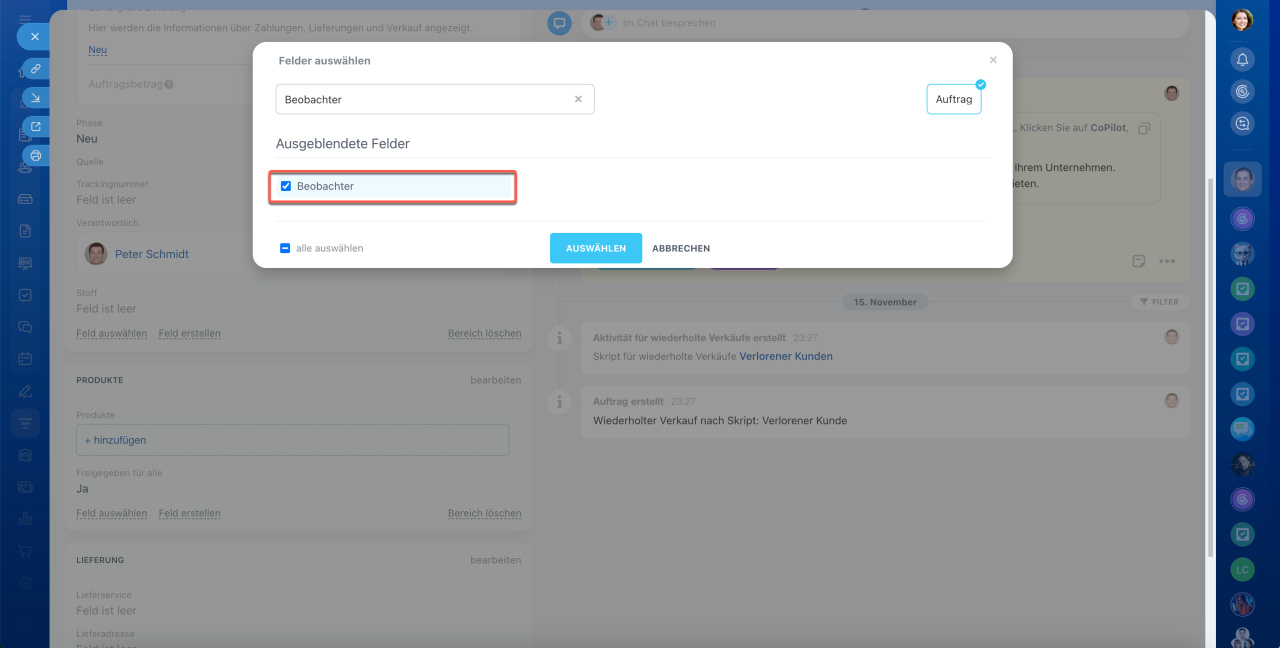Focus the field search input box
This screenshot has height=648, width=1280.
pos(435,99)
